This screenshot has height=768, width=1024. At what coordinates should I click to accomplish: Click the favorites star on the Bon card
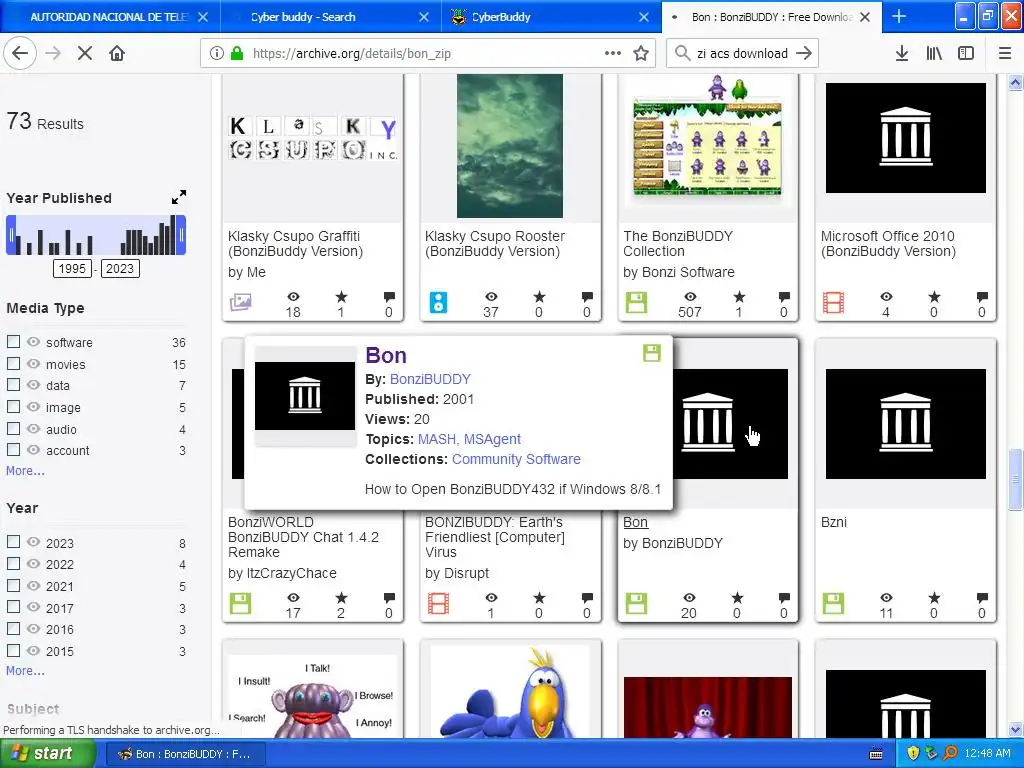click(737, 598)
